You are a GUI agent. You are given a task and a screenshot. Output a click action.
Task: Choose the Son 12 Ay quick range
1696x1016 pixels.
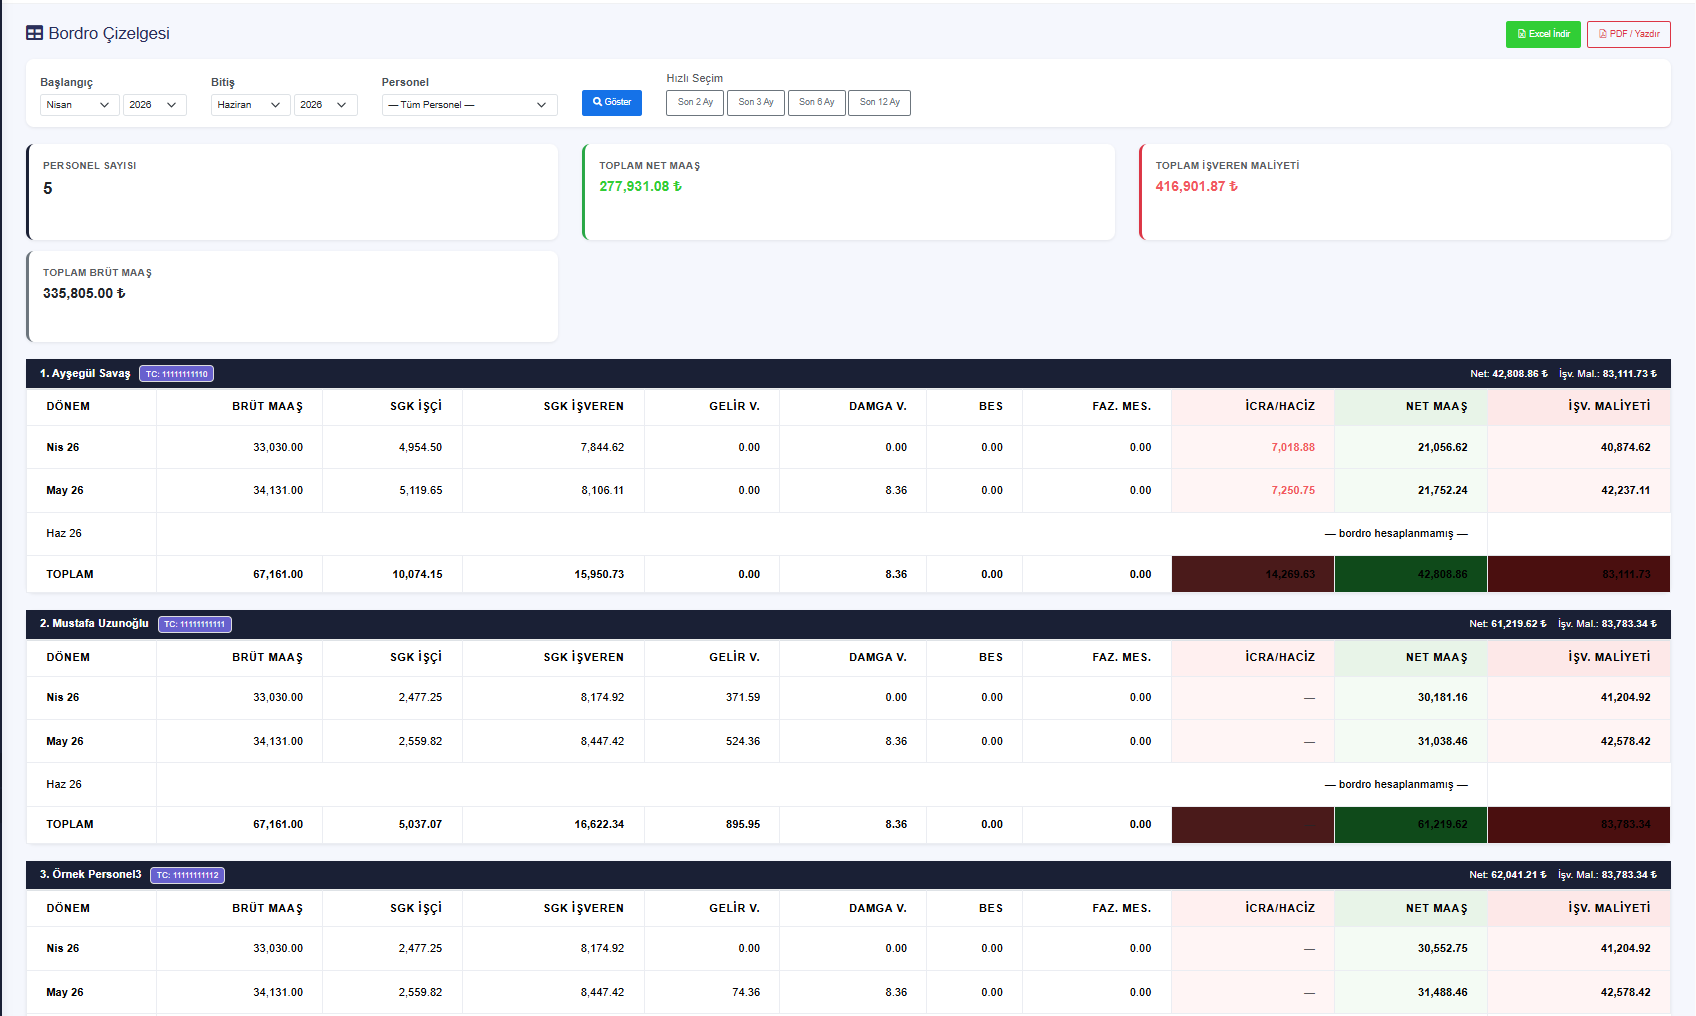click(x=879, y=103)
